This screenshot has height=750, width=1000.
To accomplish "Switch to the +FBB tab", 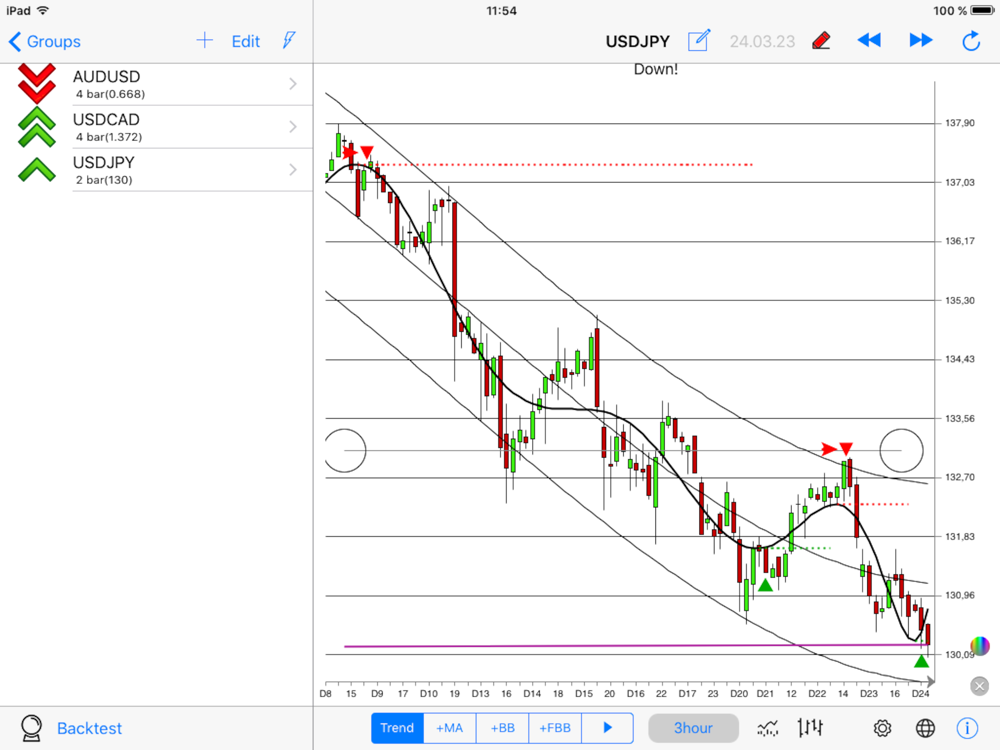I will (555, 728).
